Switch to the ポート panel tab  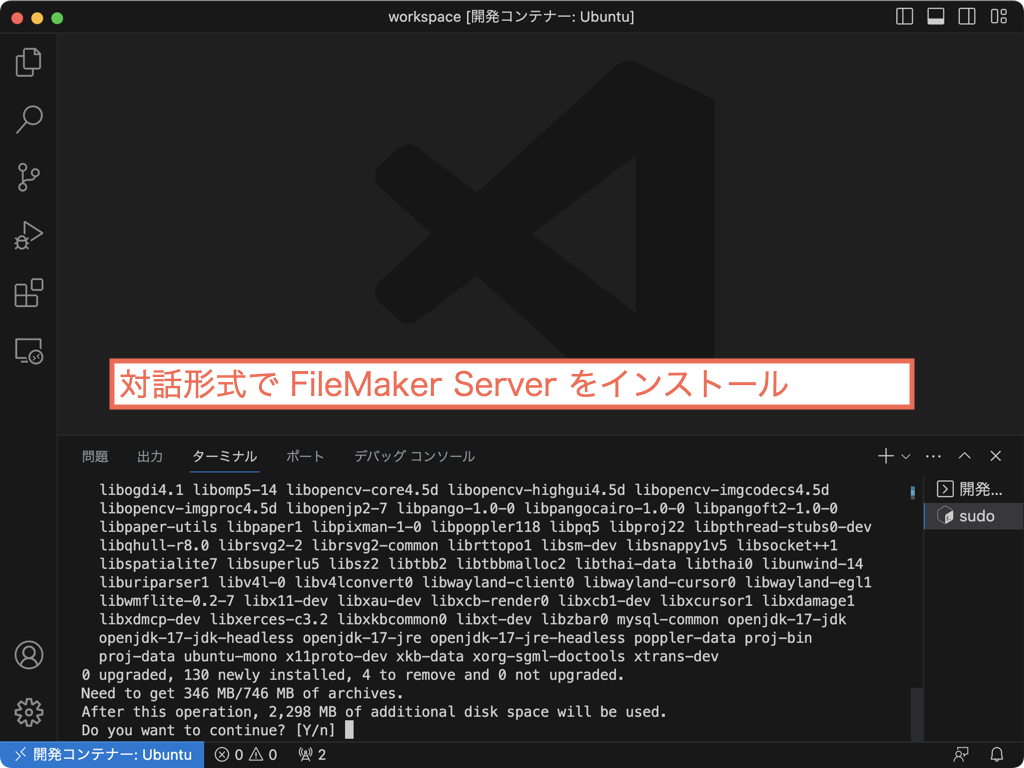pos(305,456)
